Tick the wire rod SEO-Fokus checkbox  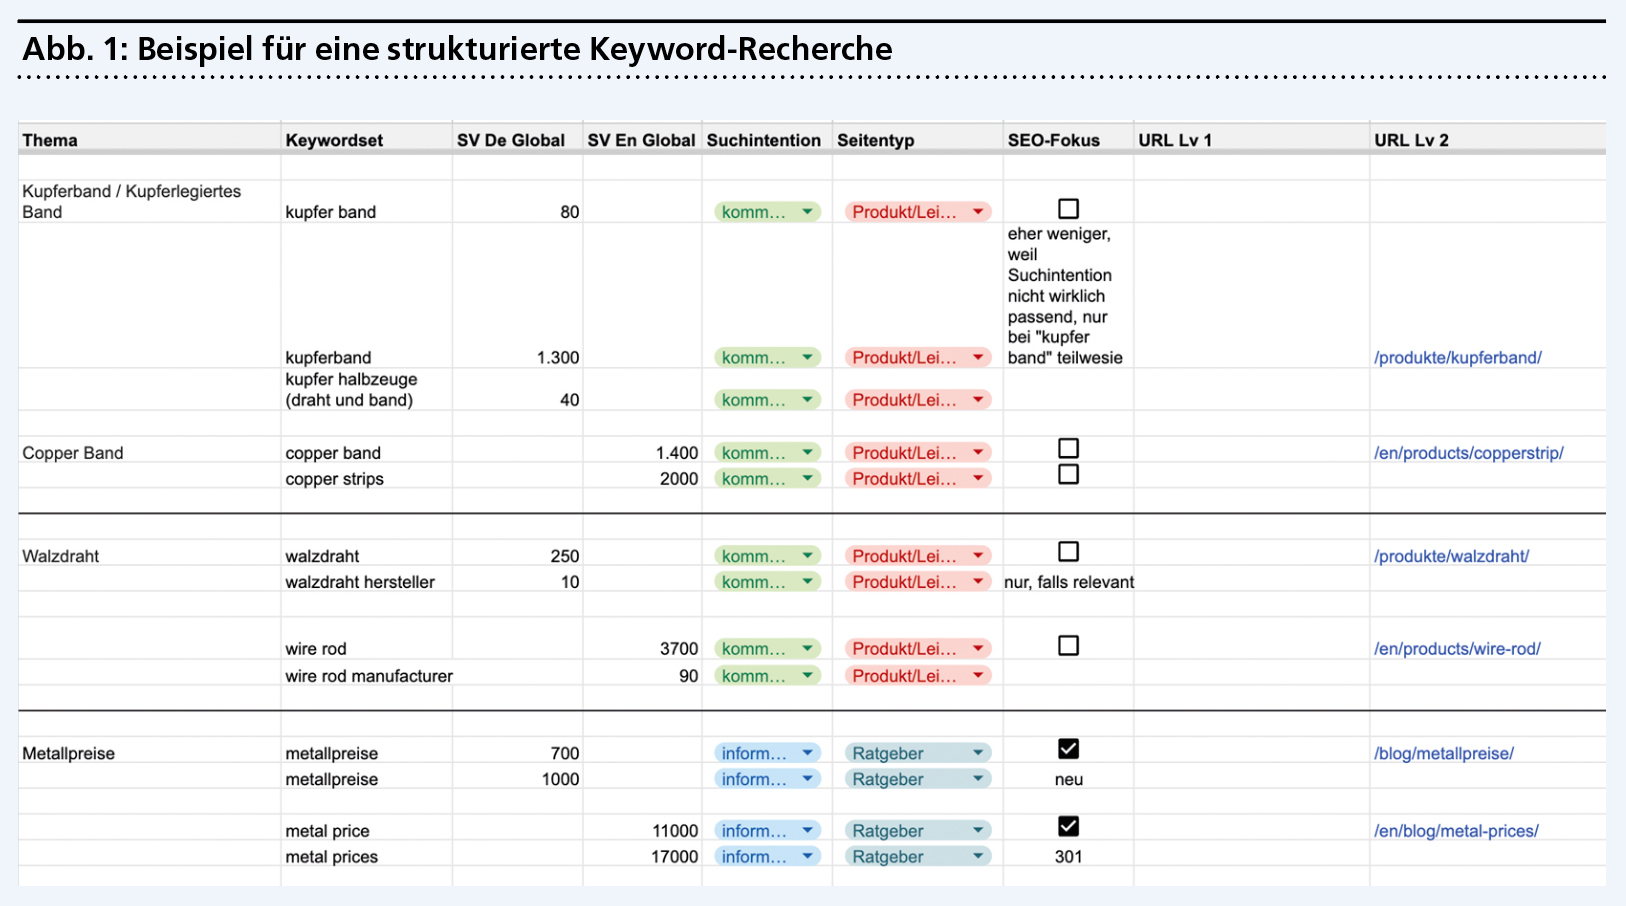[1068, 646]
